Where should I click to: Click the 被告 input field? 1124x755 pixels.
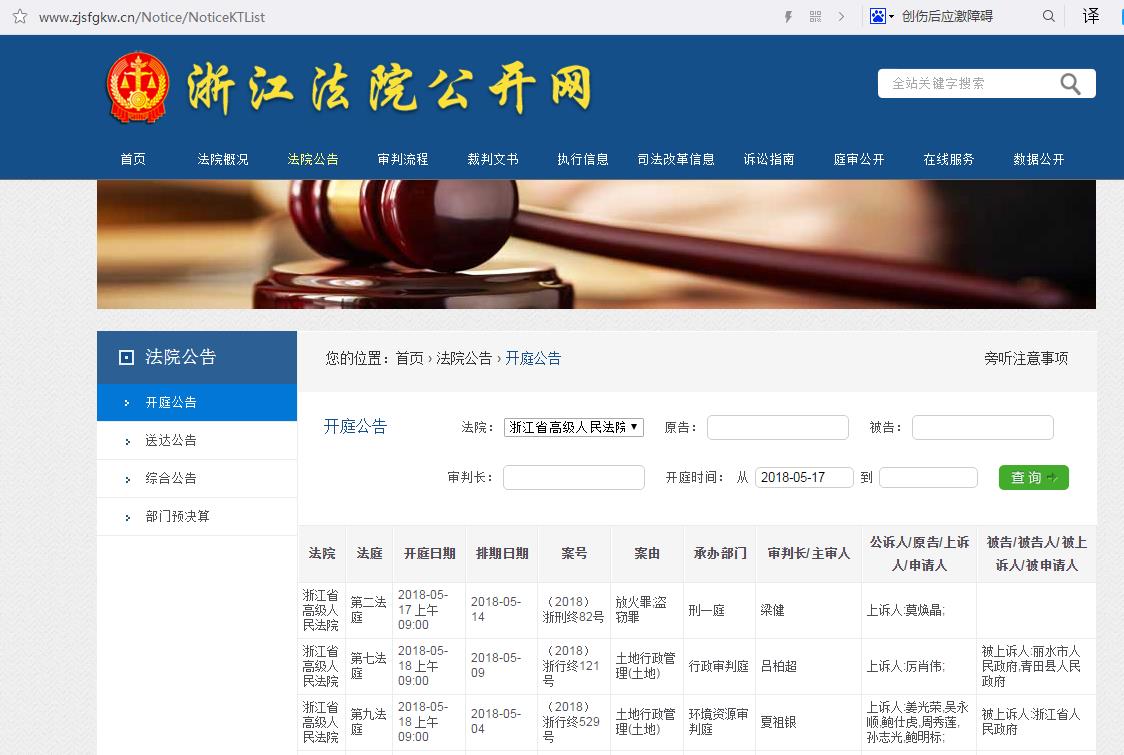[x=983, y=427]
